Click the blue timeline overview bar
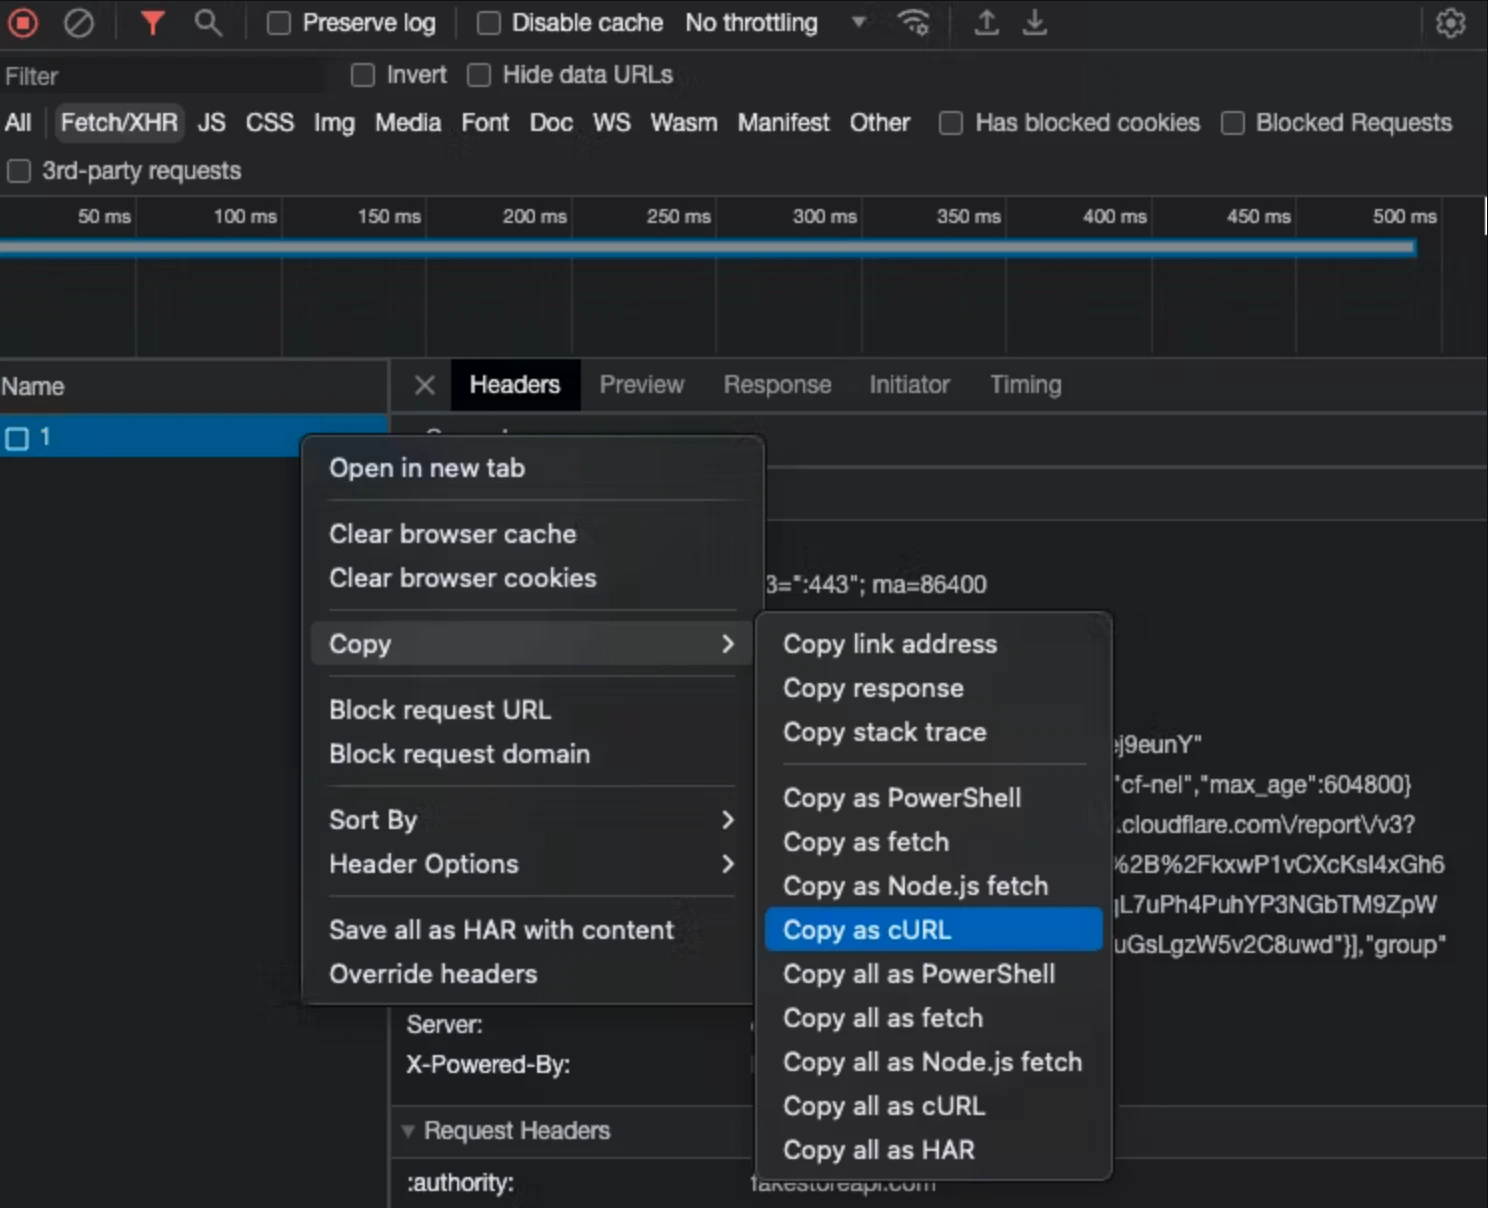Screen dimensions: 1488x1208 point(707,248)
